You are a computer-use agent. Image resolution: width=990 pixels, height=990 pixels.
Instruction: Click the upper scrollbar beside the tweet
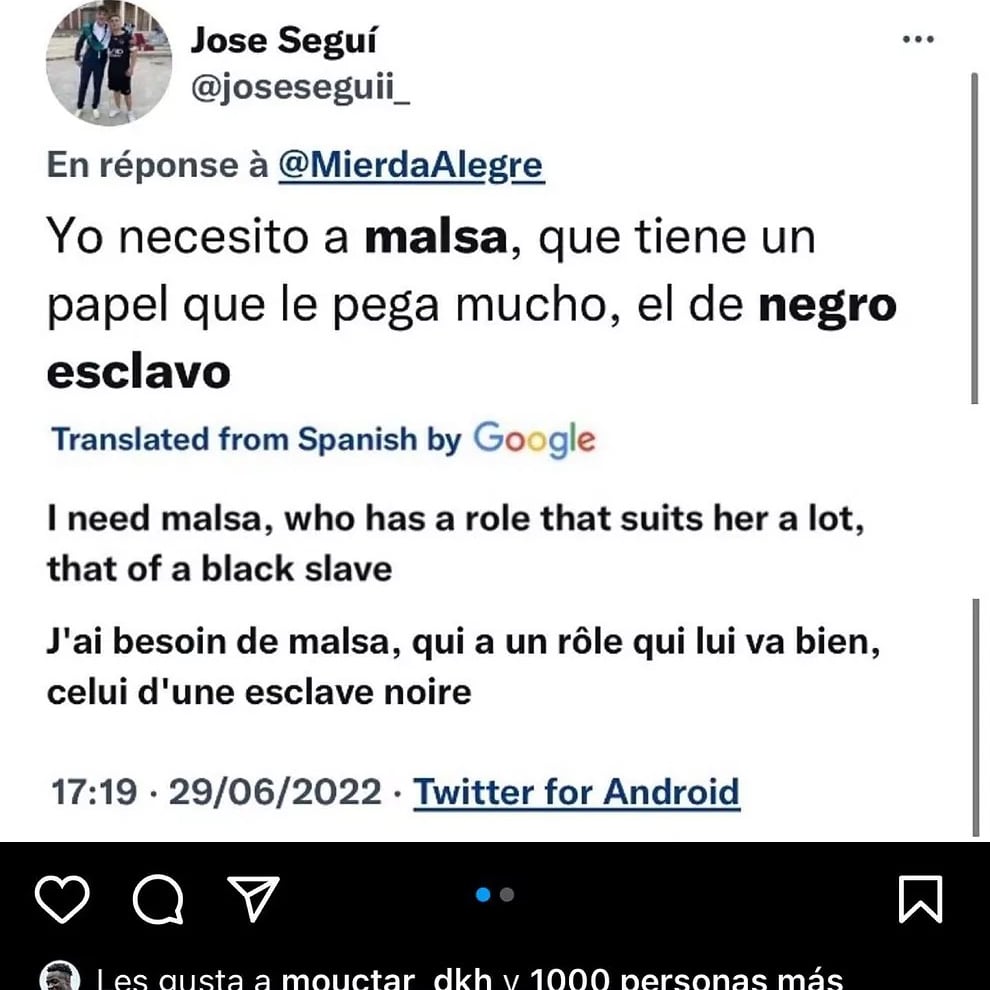[975, 238]
